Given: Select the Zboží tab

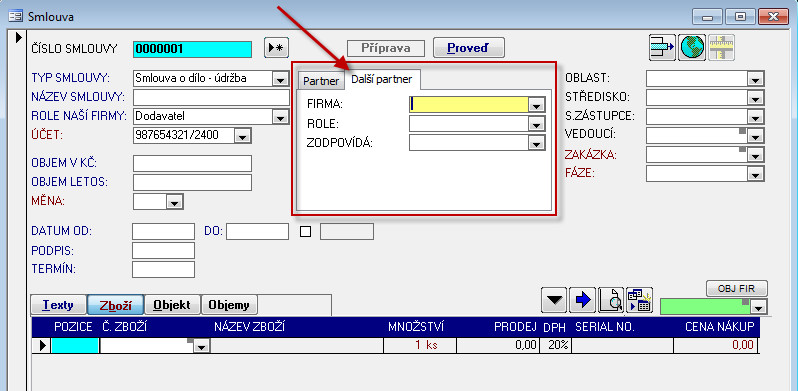Looking at the screenshot, I should [116, 305].
